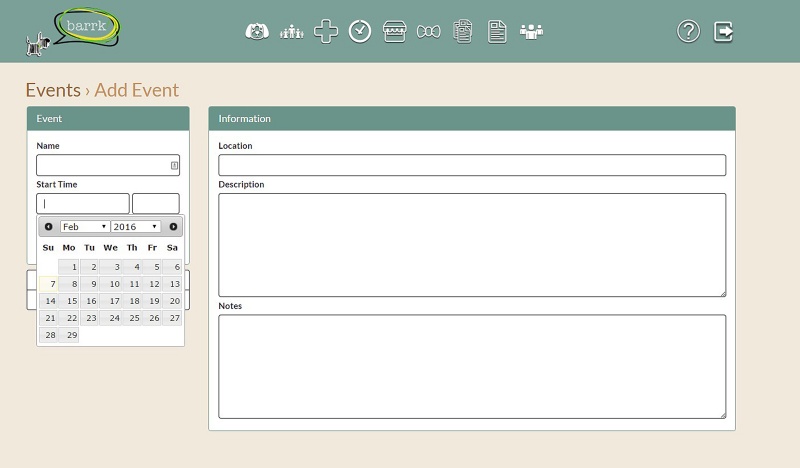Open the clock events icon

(x=360, y=32)
